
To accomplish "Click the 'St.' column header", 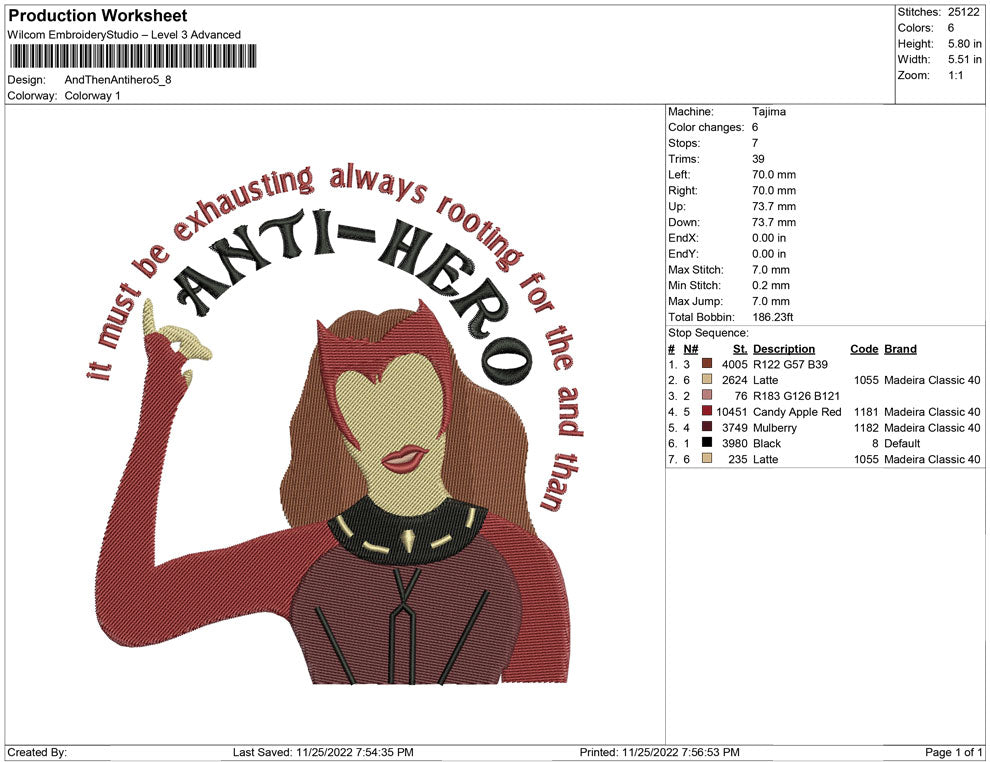I will pos(740,349).
